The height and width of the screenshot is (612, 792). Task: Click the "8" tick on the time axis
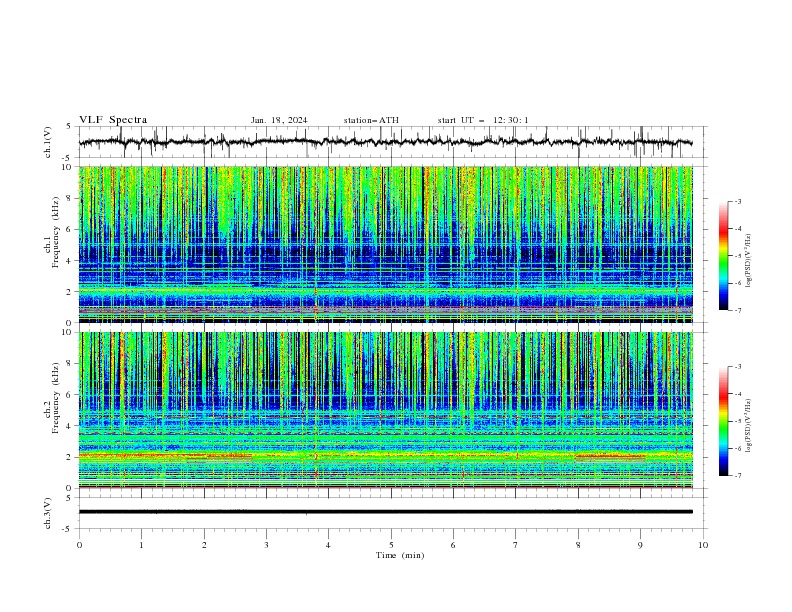point(578,545)
